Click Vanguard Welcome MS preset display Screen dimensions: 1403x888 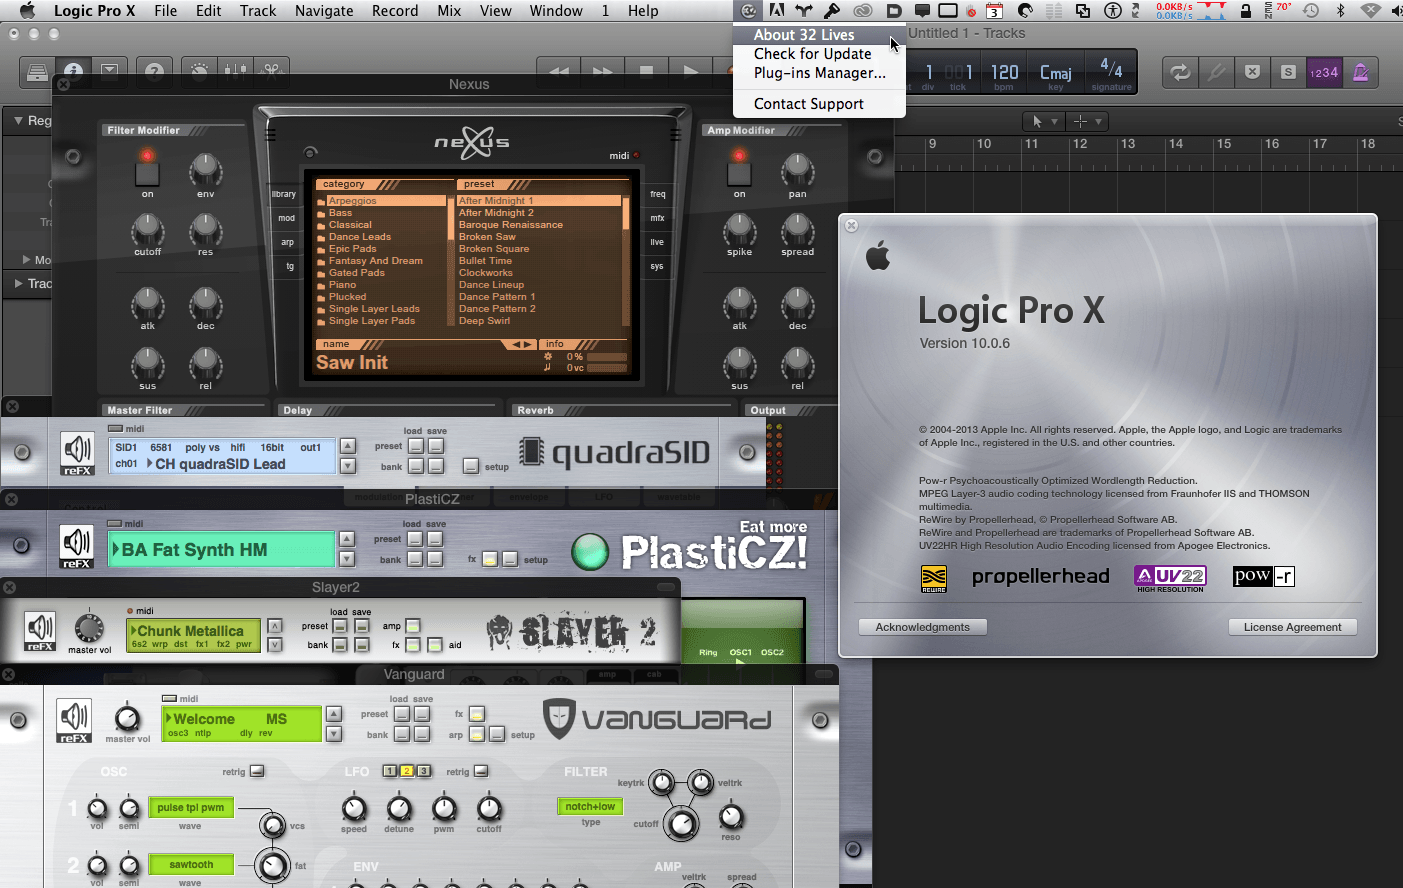click(x=242, y=724)
